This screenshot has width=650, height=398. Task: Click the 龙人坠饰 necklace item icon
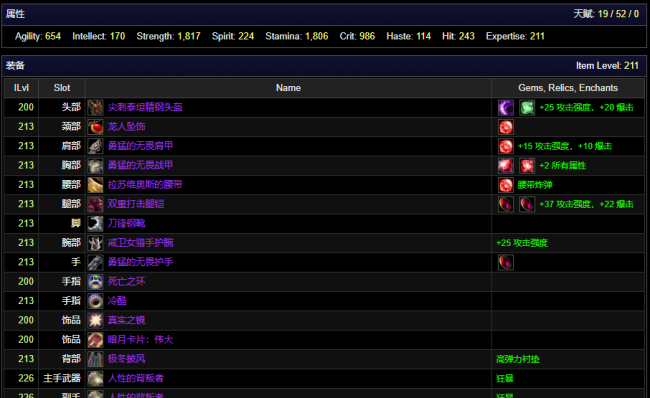pos(95,127)
